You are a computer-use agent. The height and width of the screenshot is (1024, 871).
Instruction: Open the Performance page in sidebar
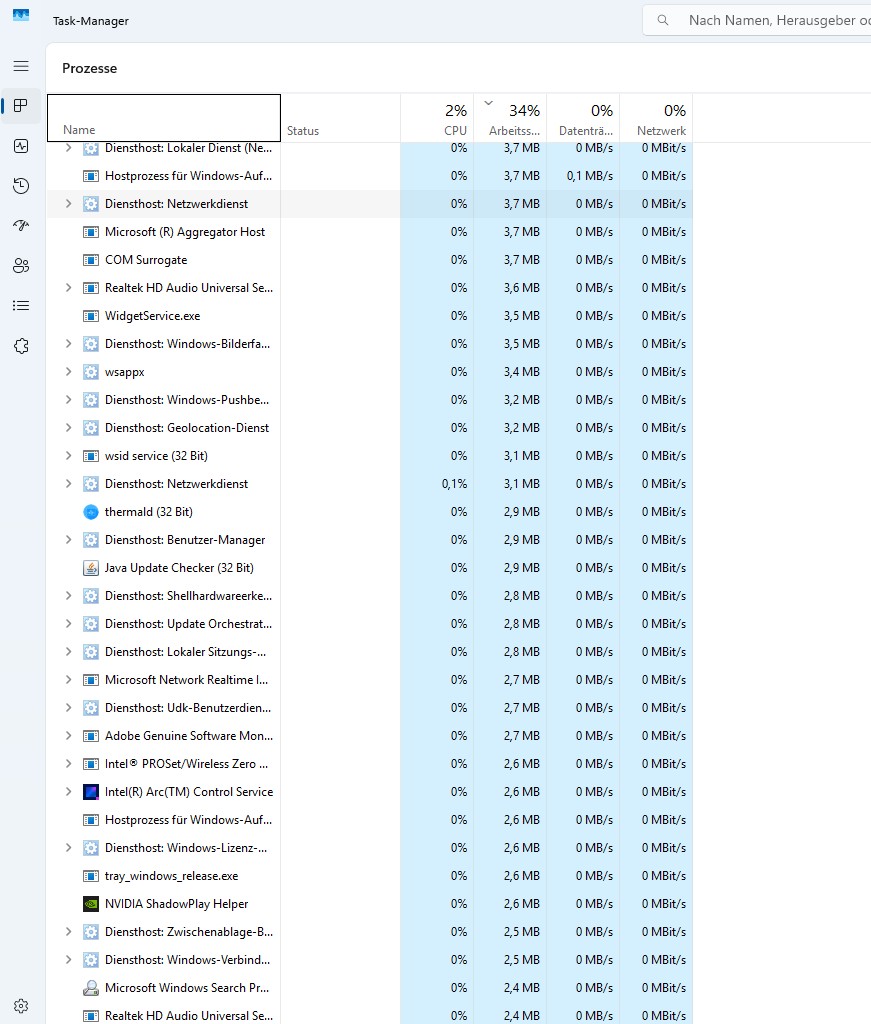tap(21, 146)
